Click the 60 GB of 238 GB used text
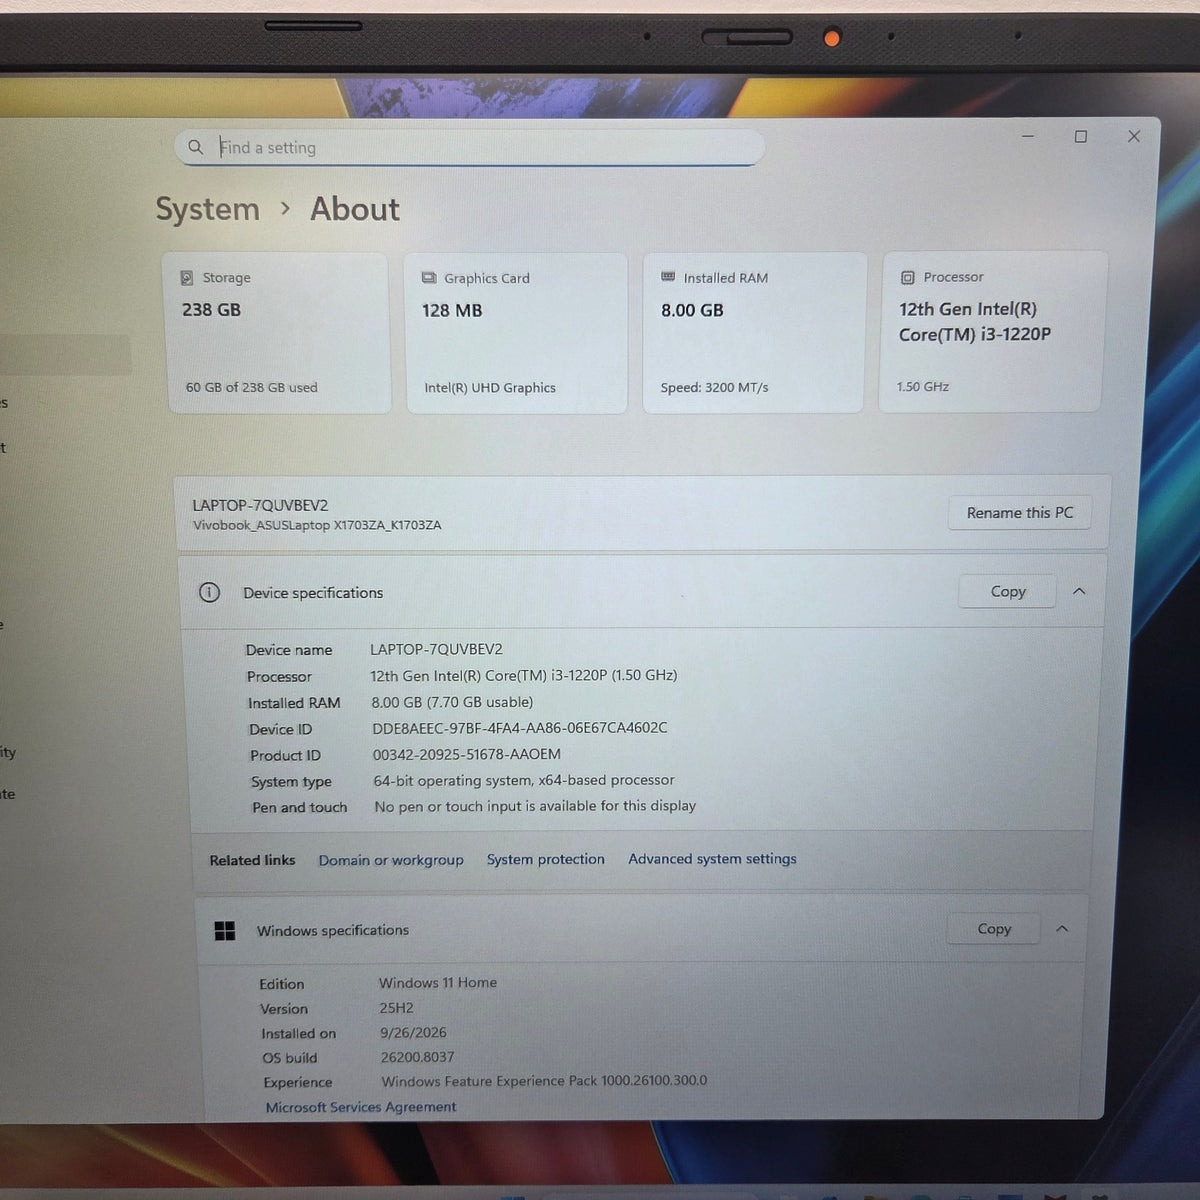The height and width of the screenshot is (1200, 1200). tap(251, 387)
